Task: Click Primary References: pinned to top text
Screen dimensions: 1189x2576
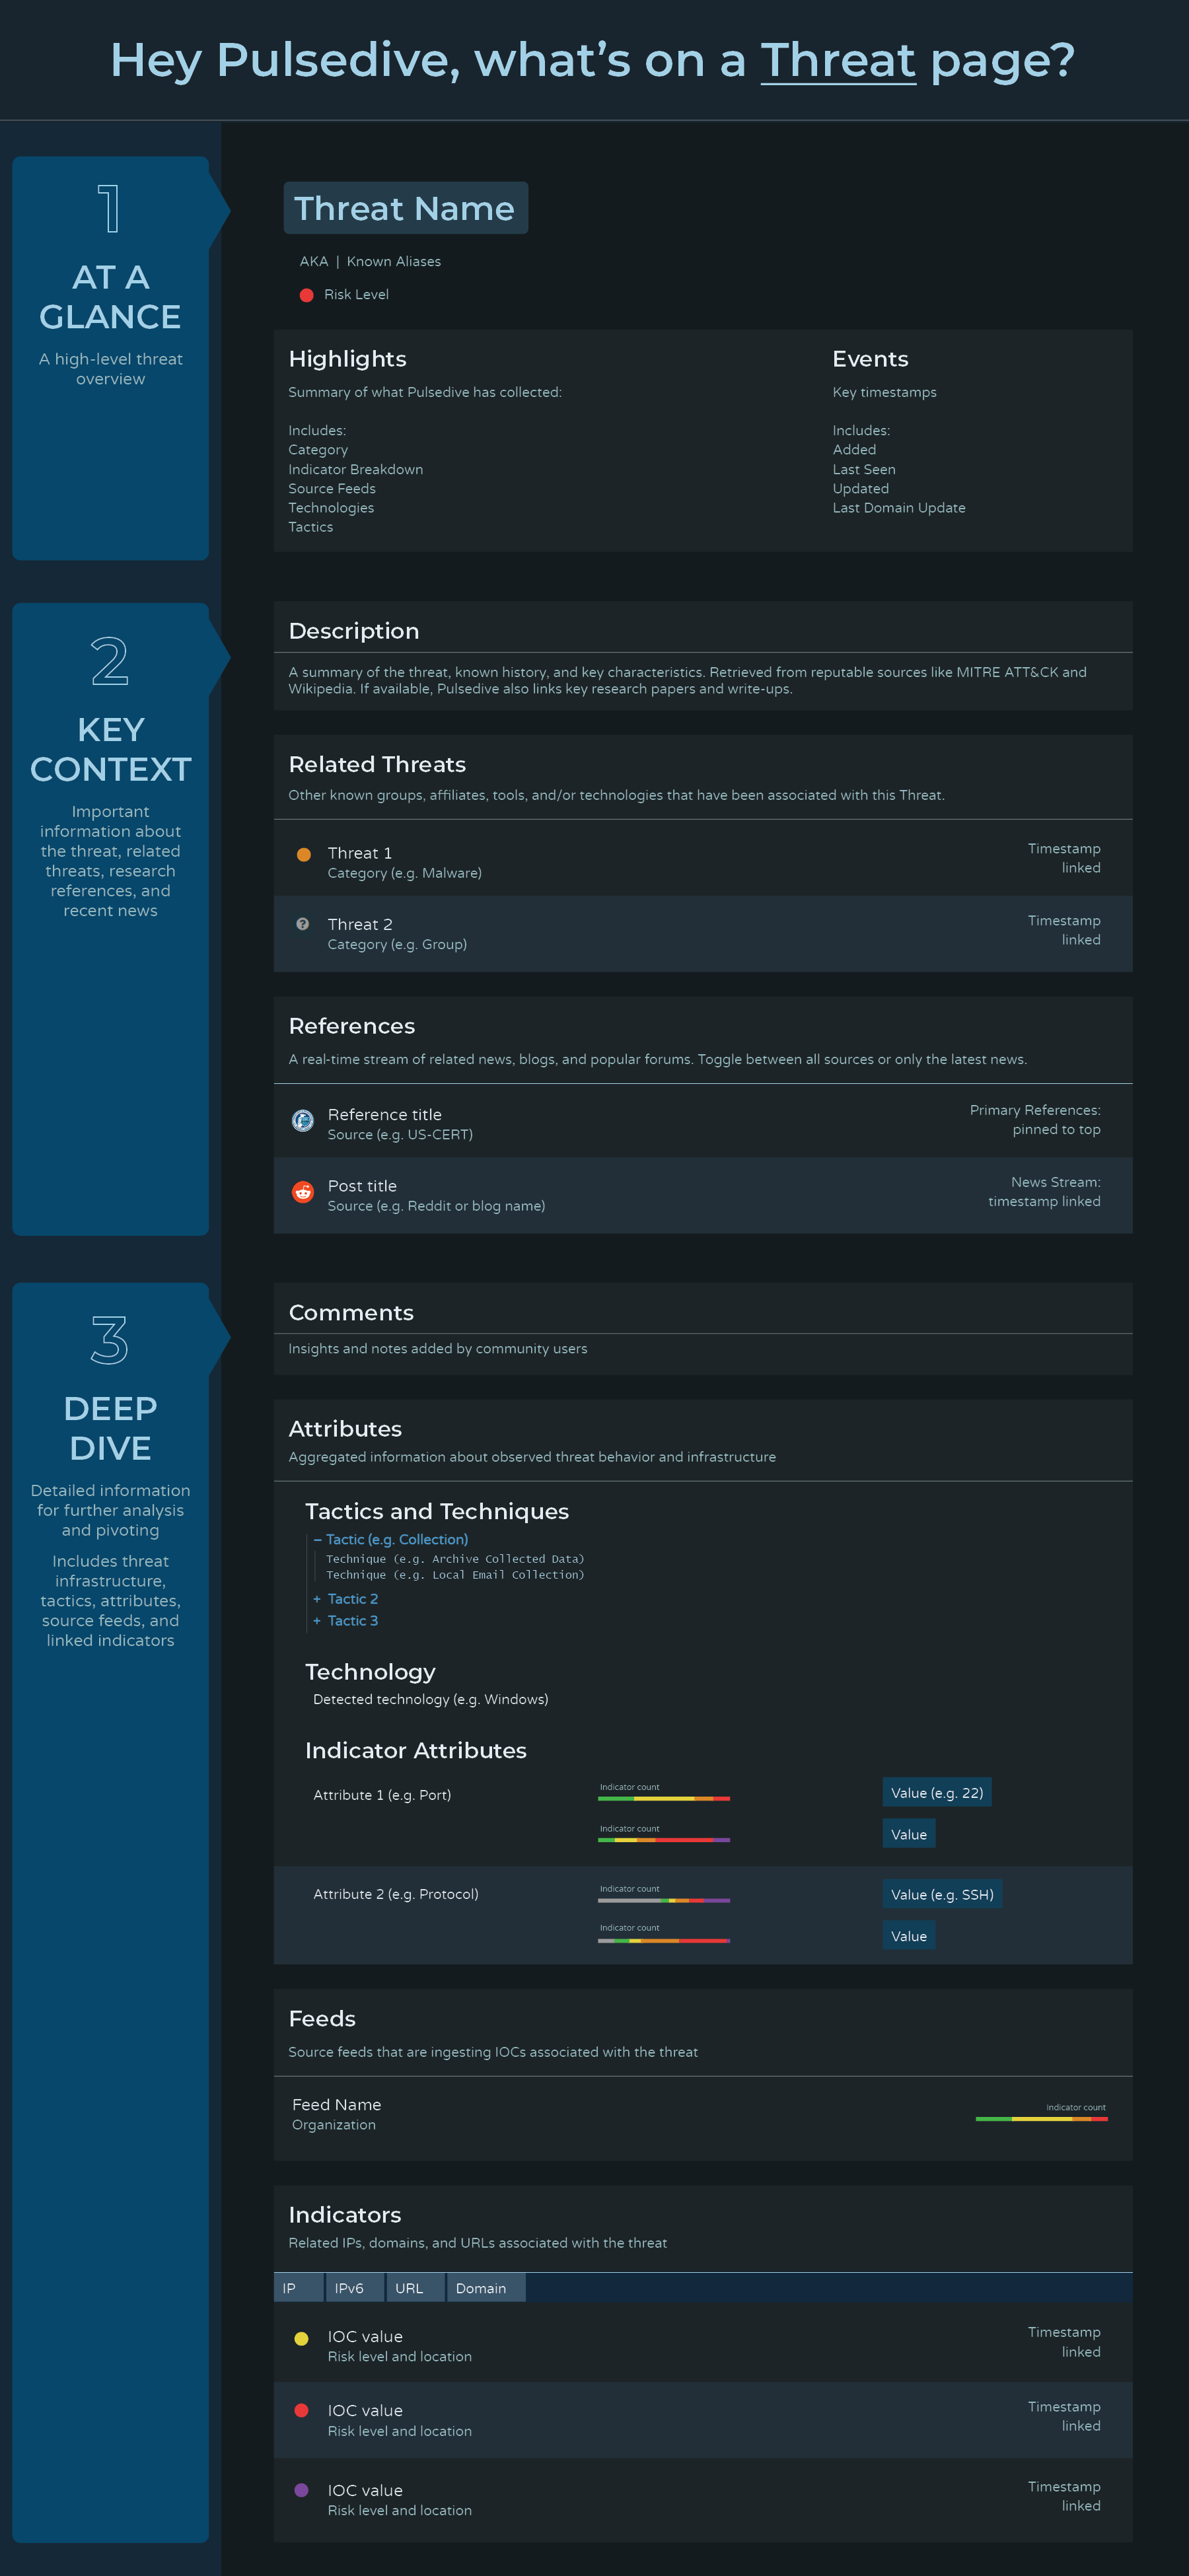Action: (x=1035, y=1121)
